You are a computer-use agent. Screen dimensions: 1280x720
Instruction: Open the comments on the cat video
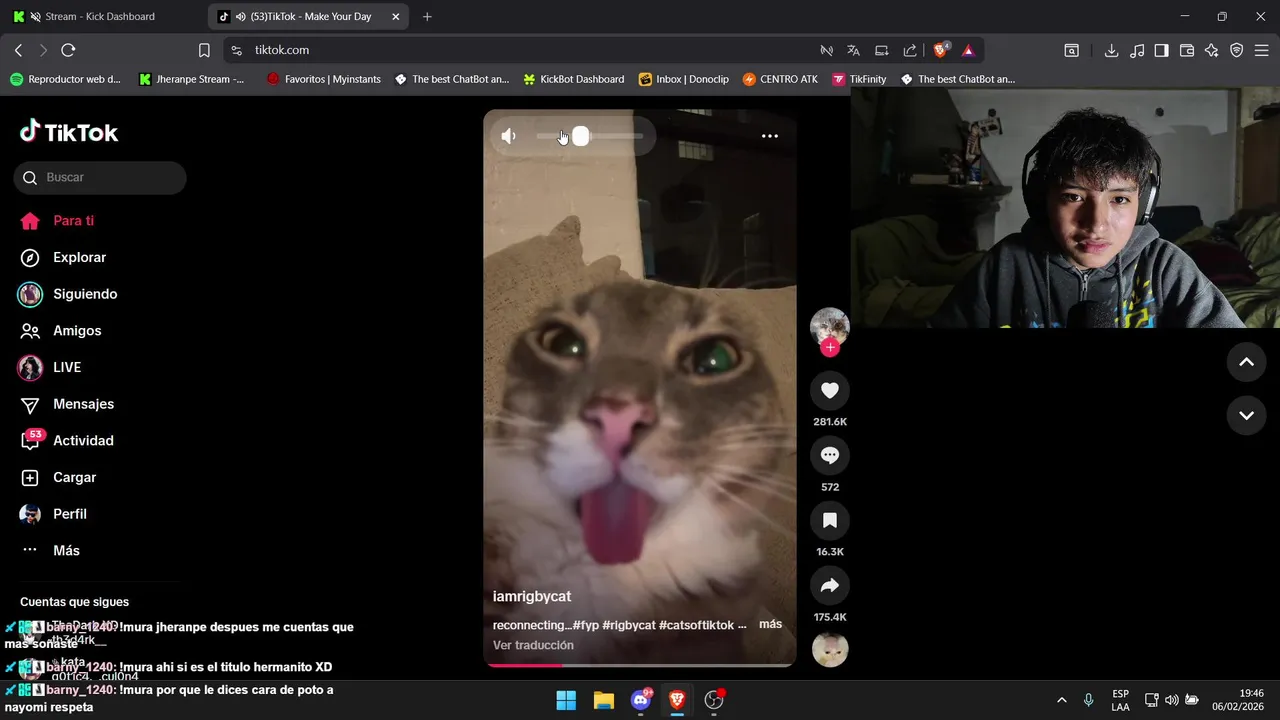(829, 455)
